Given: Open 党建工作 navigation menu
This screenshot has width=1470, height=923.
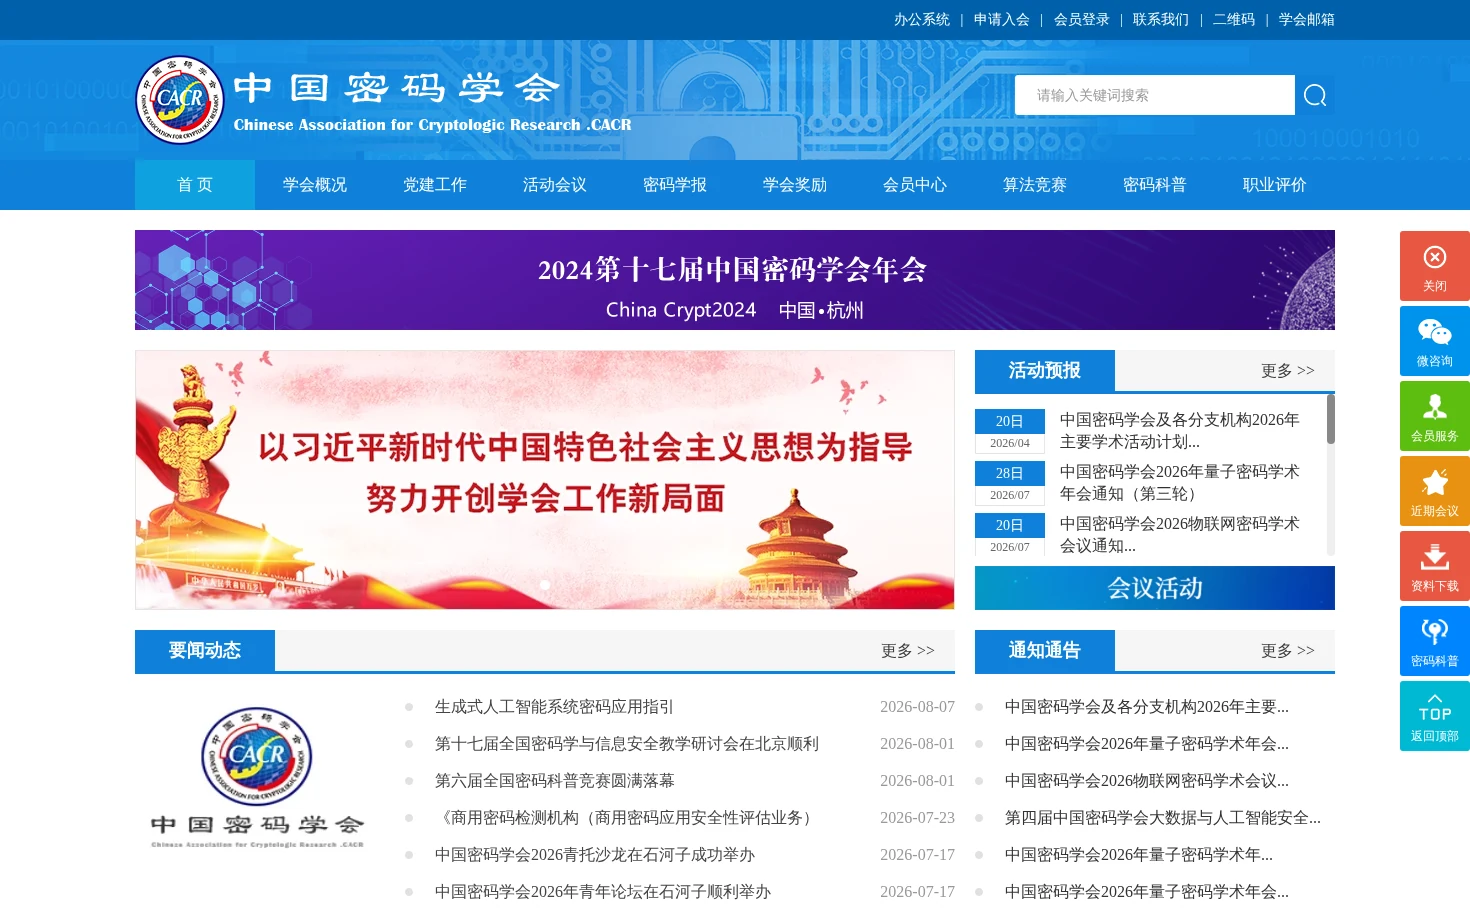Looking at the screenshot, I should coord(435,185).
